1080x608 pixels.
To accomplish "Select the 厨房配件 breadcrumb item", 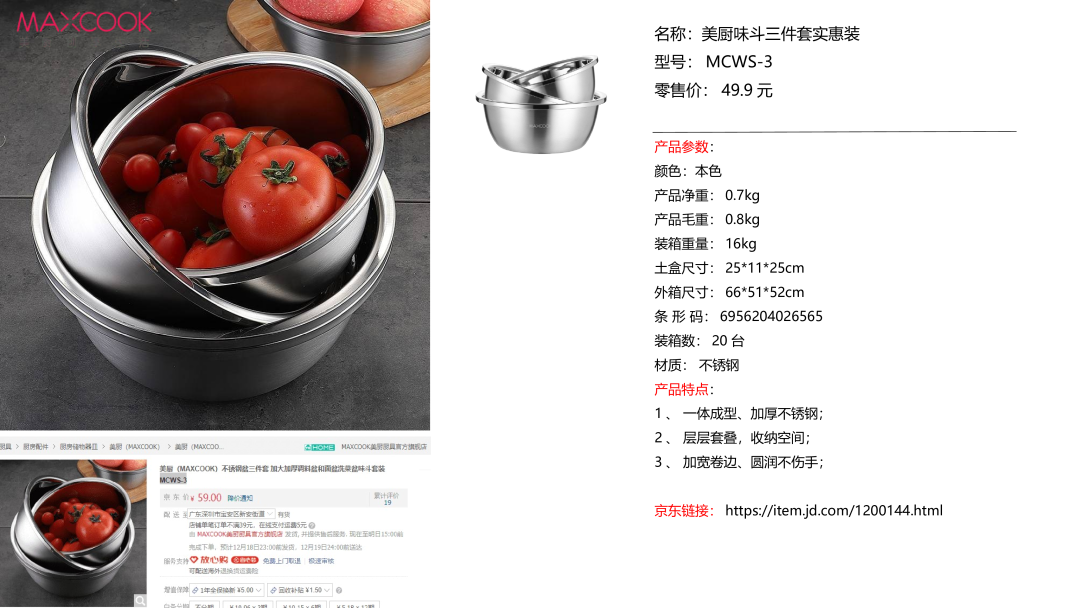I will [36, 447].
